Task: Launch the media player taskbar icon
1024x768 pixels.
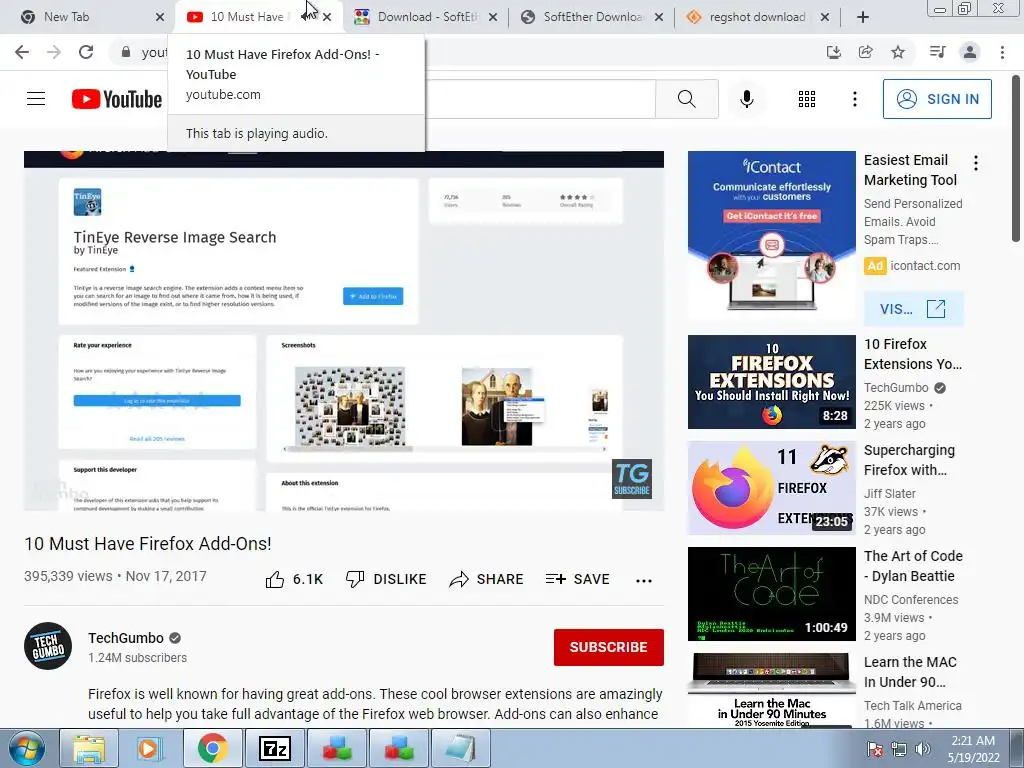Action: point(150,748)
